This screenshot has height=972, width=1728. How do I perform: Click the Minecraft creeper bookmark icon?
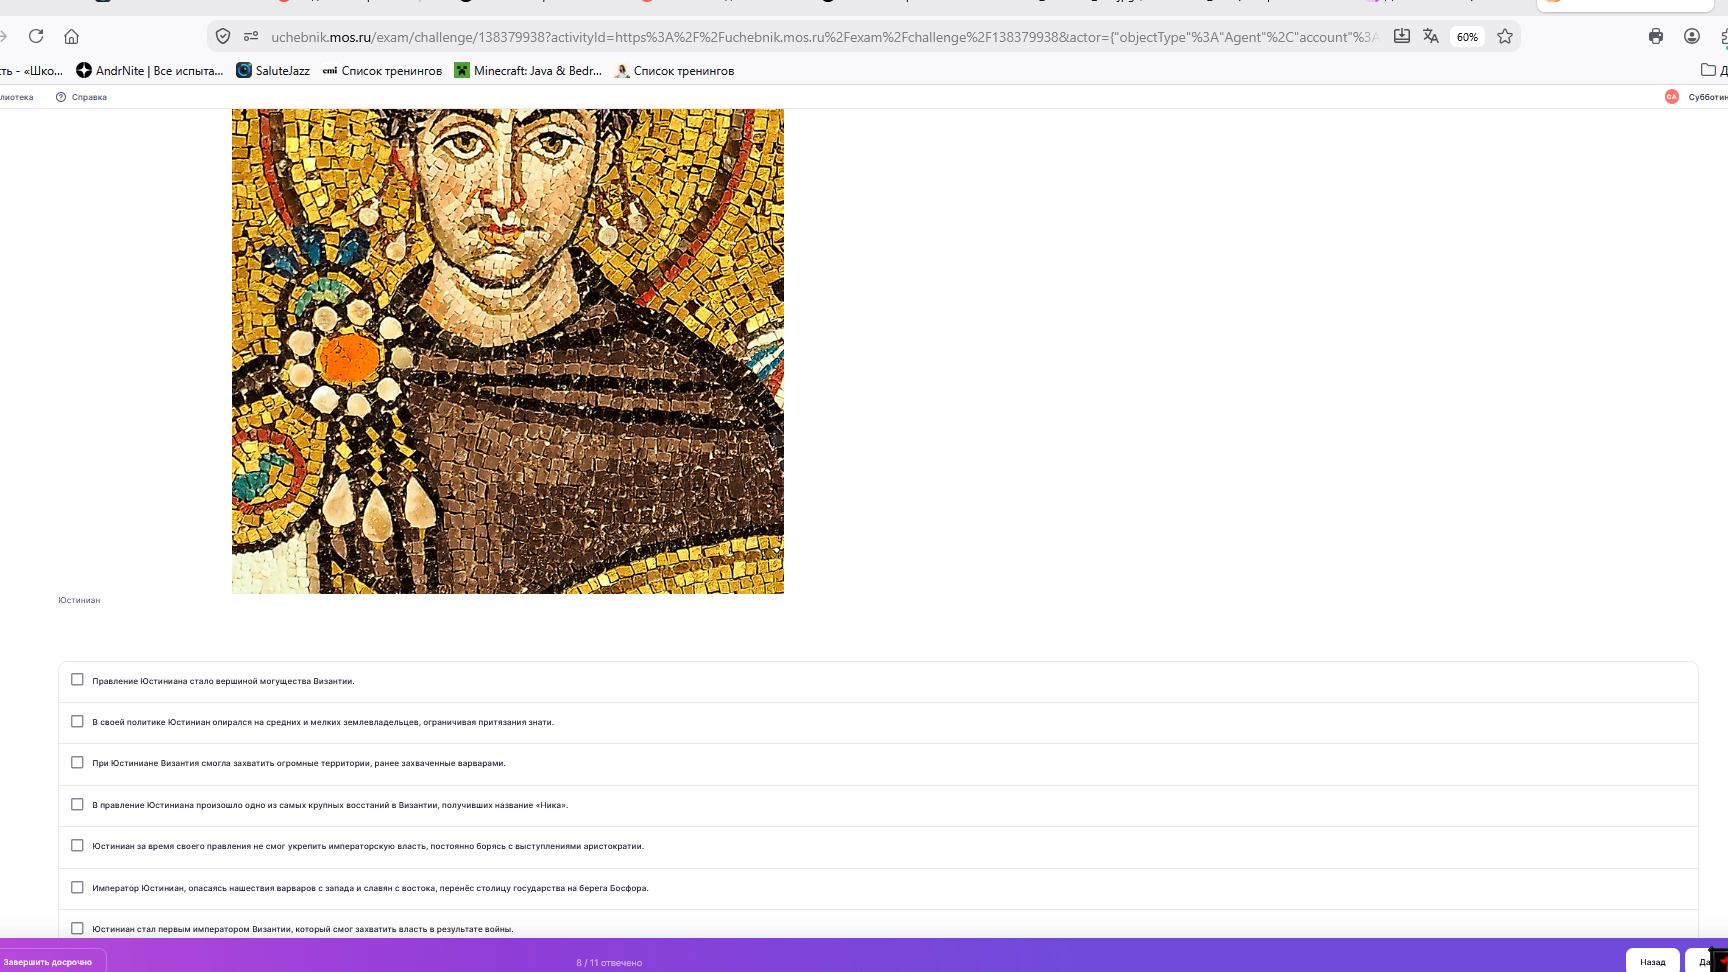click(462, 70)
